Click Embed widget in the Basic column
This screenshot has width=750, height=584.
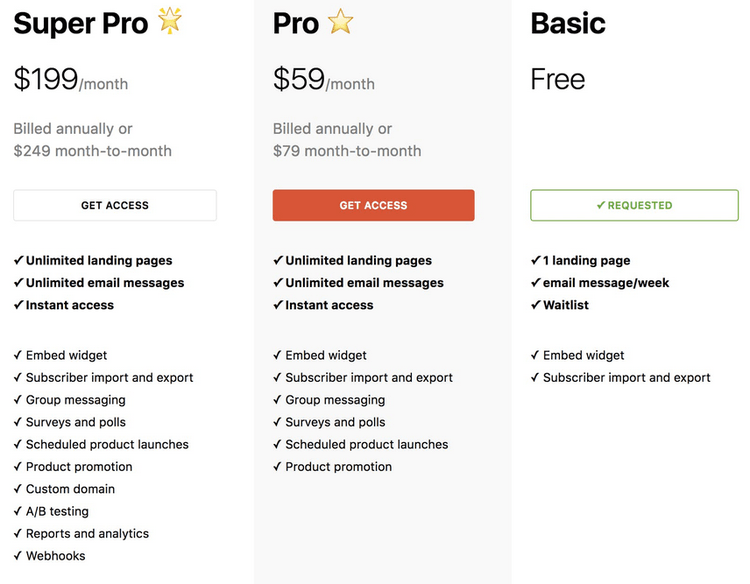pos(583,355)
